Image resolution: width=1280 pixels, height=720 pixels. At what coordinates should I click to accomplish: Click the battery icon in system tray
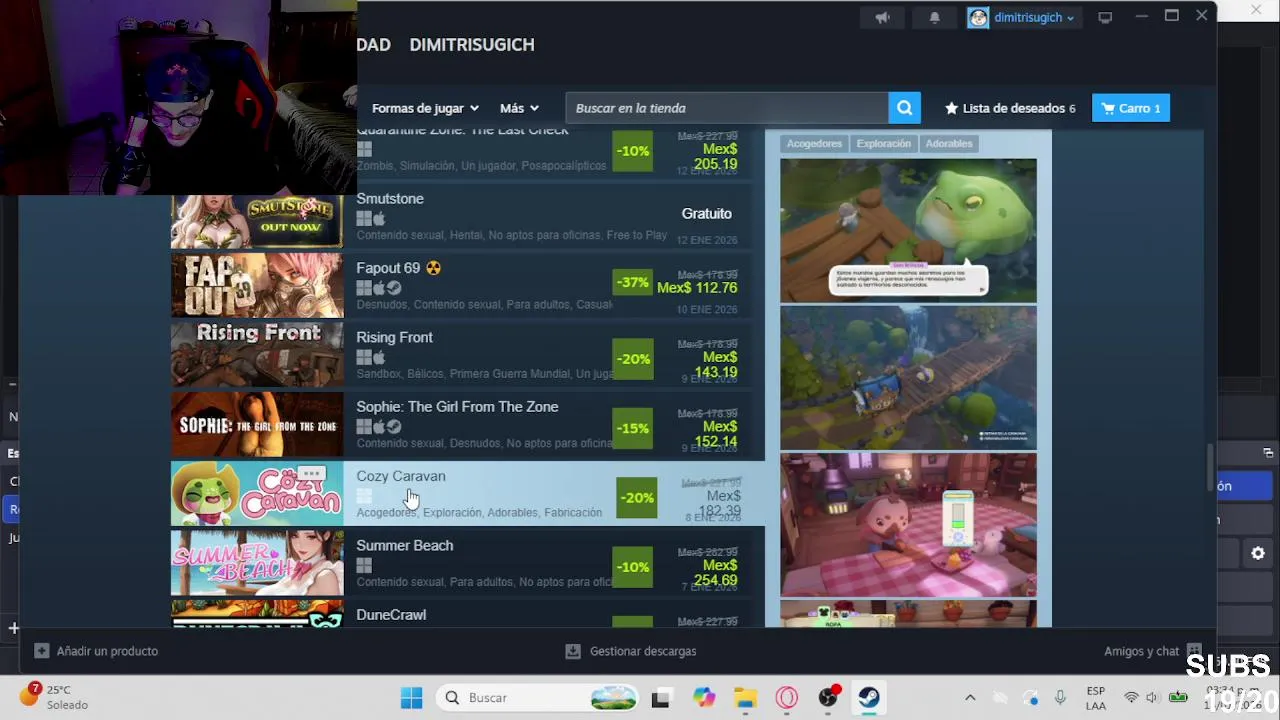click(1179, 698)
